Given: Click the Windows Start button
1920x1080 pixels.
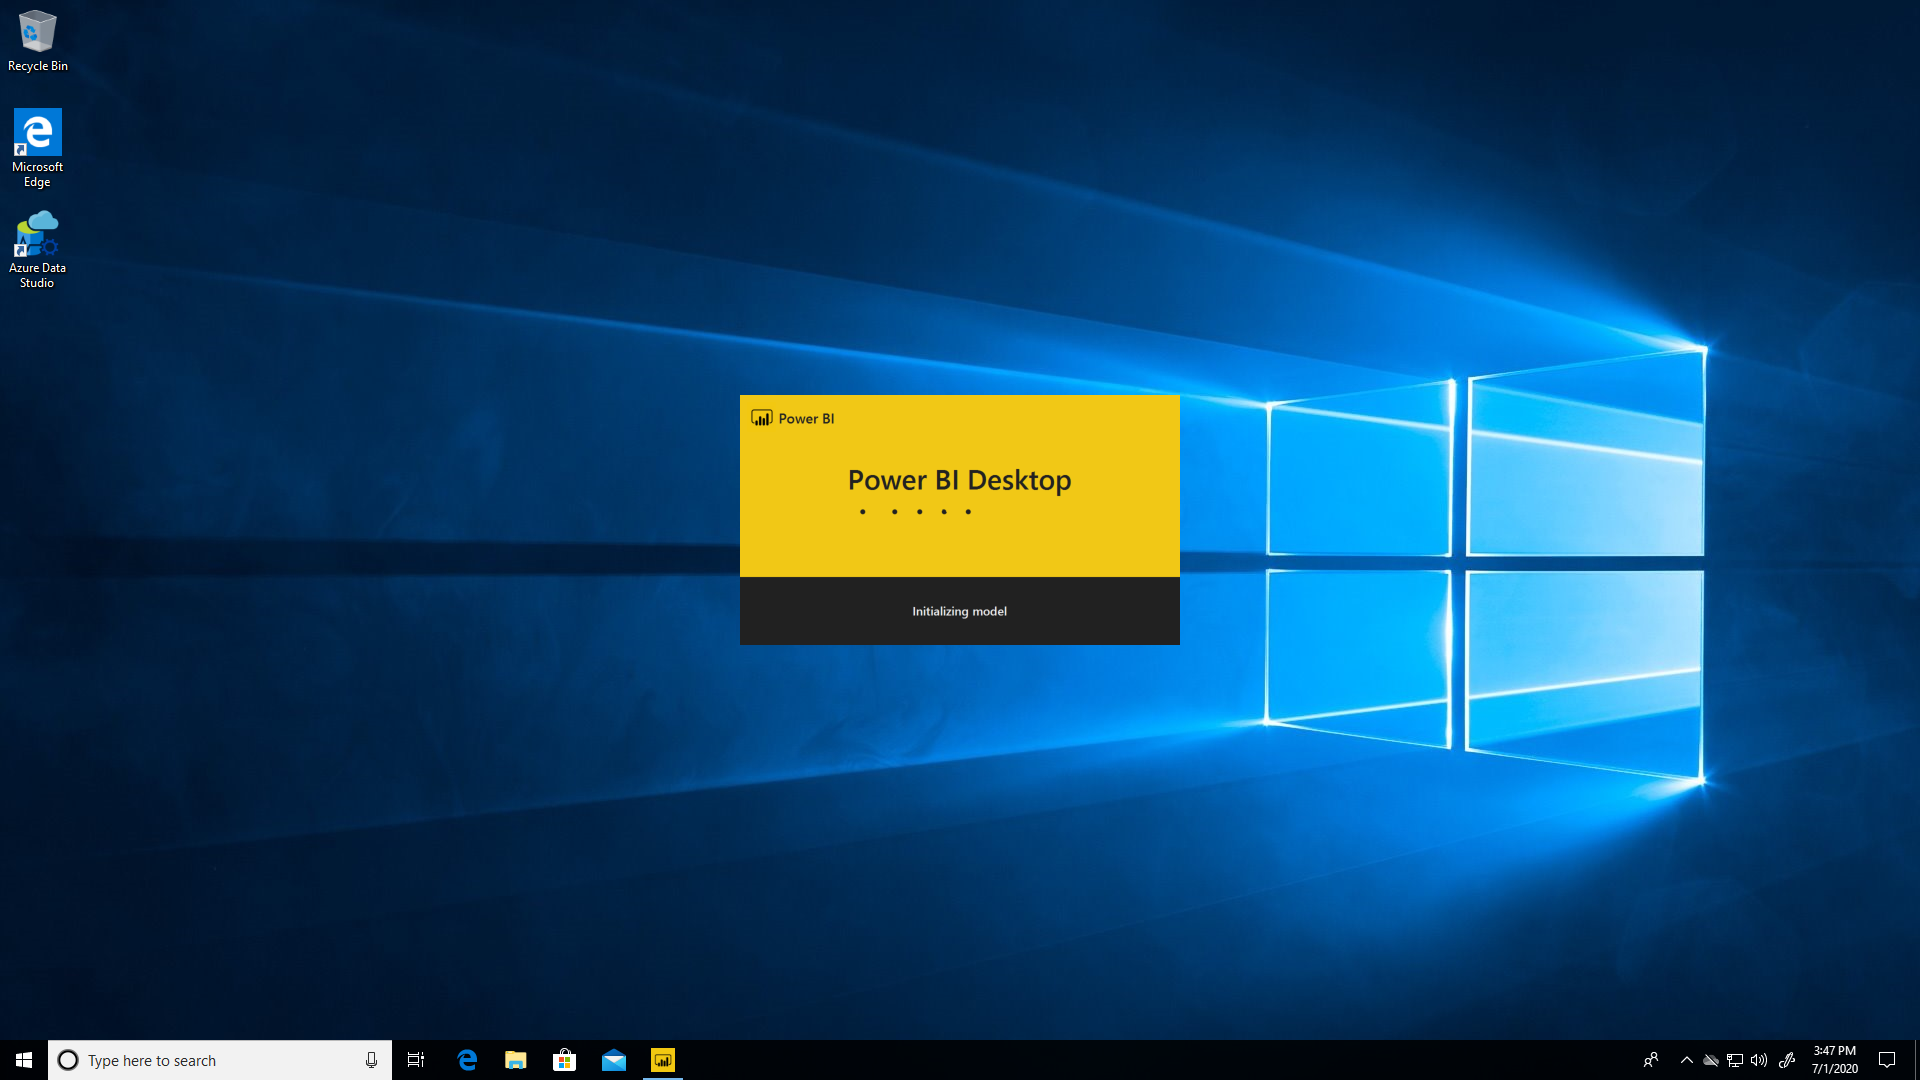Looking at the screenshot, I should (x=24, y=1060).
